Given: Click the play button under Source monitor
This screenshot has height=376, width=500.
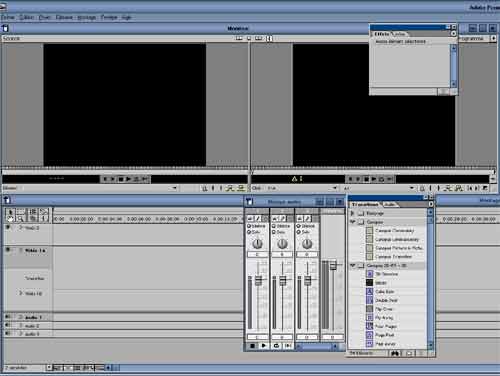Looking at the screenshot, I should pos(128,179).
